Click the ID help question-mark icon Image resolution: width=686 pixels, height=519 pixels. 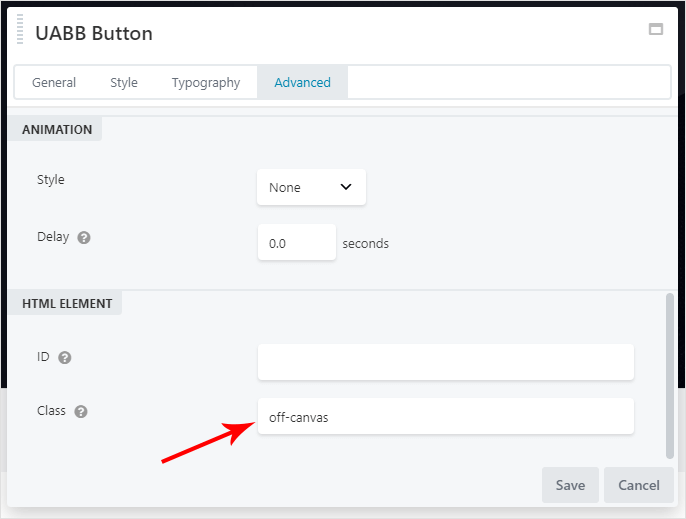[x=65, y=358]
